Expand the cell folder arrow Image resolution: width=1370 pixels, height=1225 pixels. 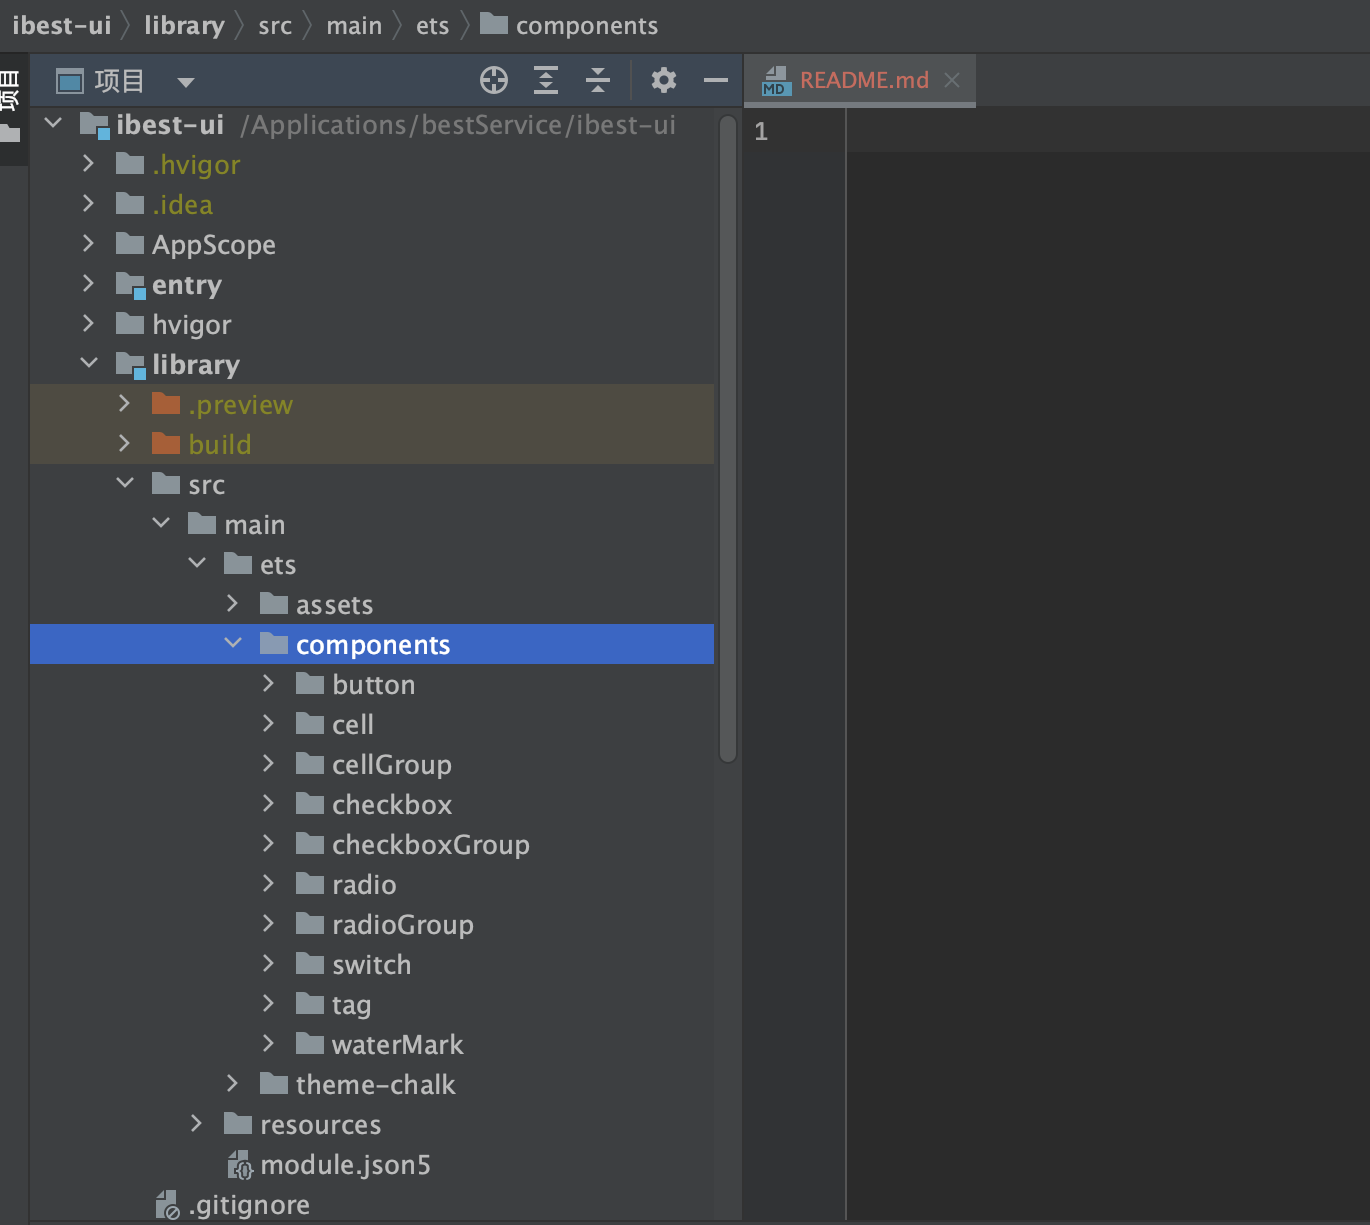coord(268,723)
